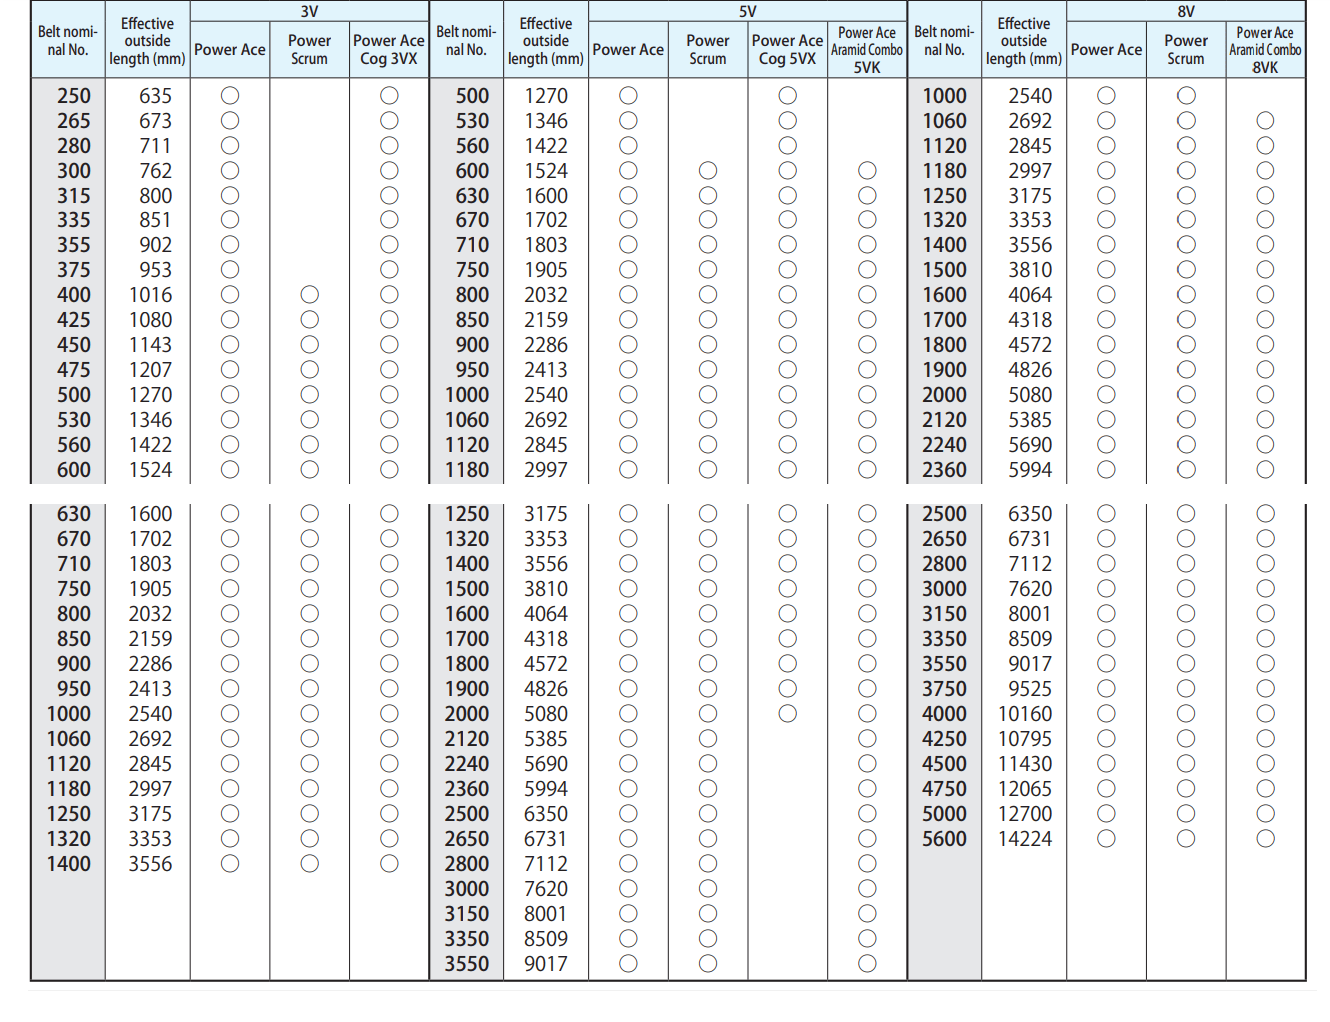Click effective outside length 10795
This screenshot has width=1330, height=1022.
click(x=1025, y=739)
